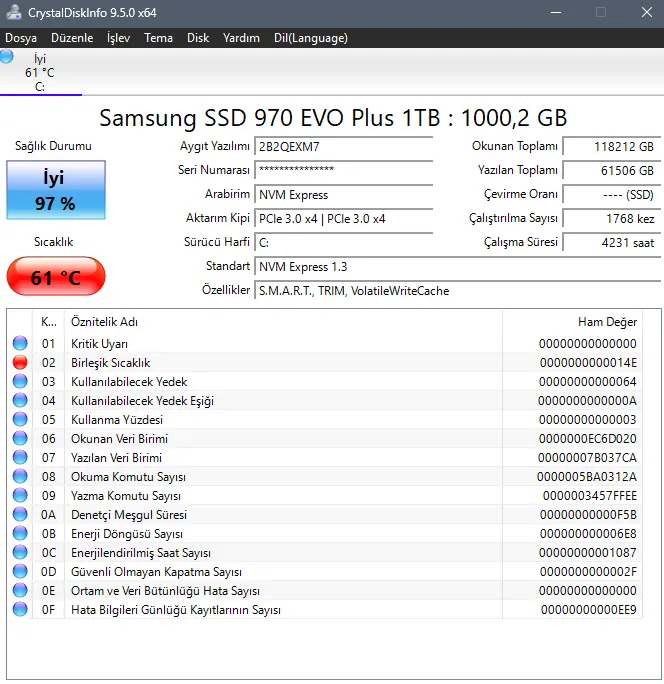Click the status dot for Kullanılabilecek Yedek row 03

tap(20, 381)
